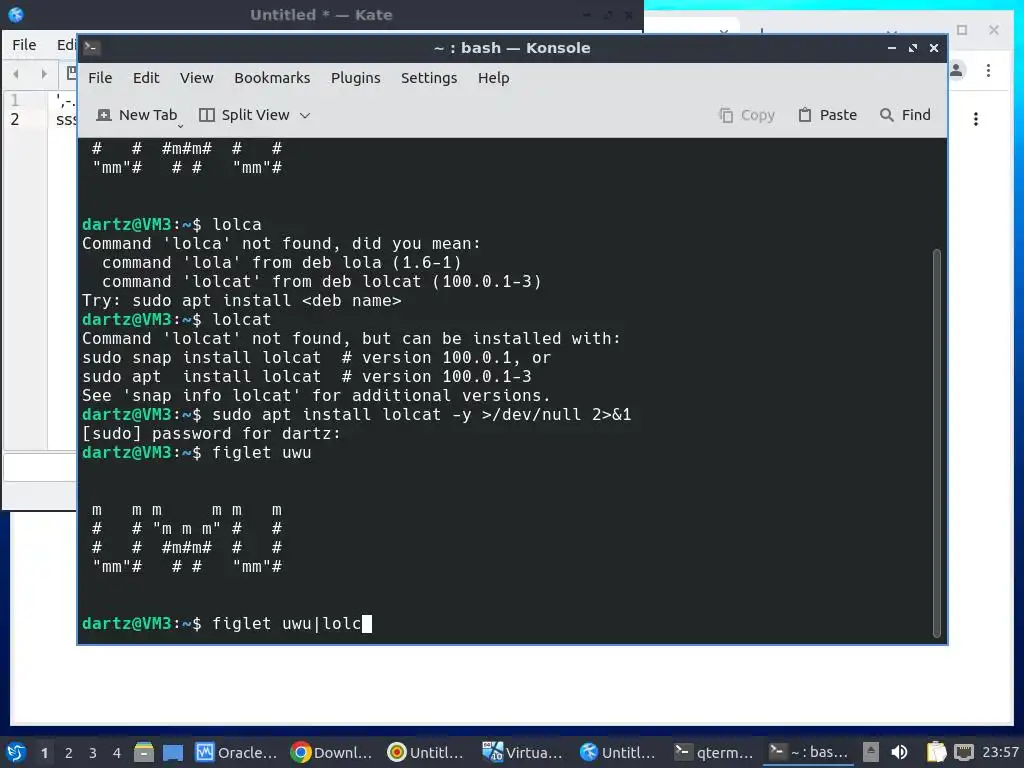Open the Plugins menu
This screenshot has height=768, width=1024.
355,78
